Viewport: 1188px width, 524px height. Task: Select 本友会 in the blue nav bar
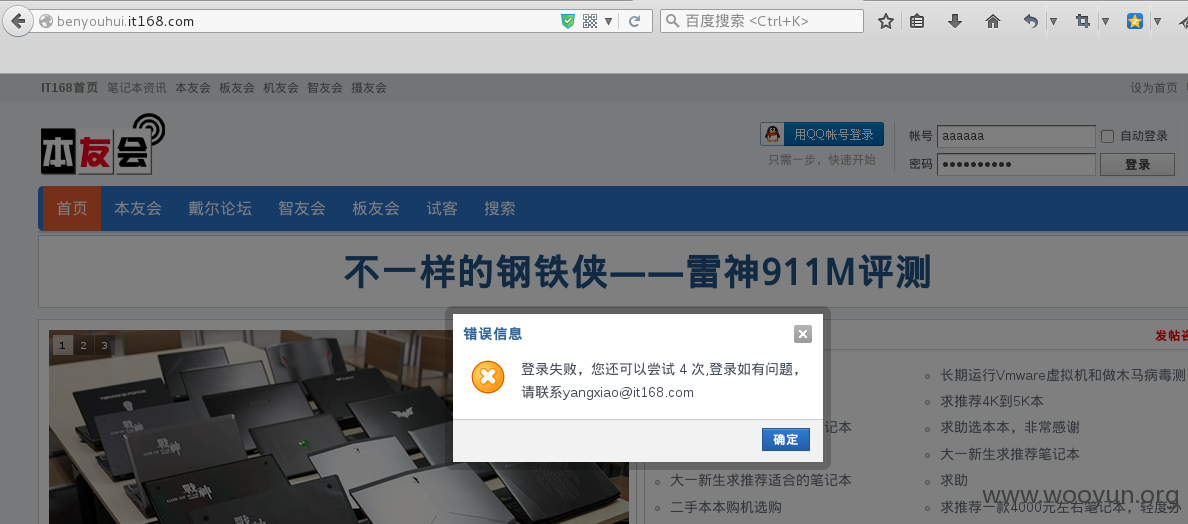[x=138, y=208]
